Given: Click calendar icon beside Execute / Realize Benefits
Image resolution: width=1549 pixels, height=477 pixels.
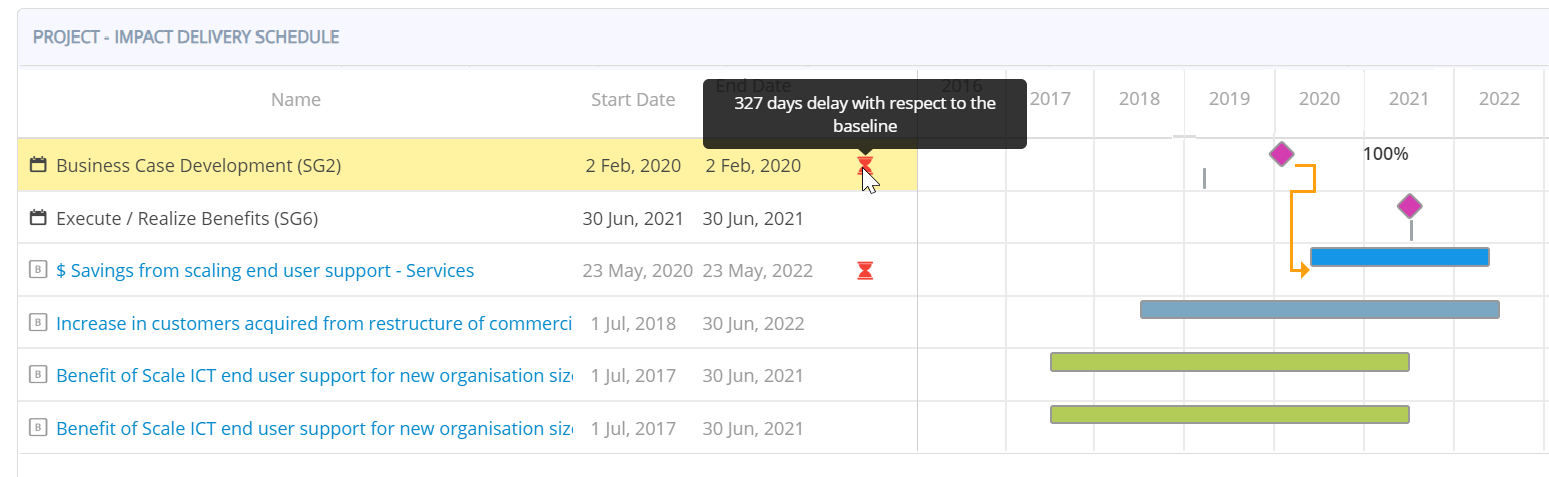Looking at the screenshot, I should tap(39, 218).
